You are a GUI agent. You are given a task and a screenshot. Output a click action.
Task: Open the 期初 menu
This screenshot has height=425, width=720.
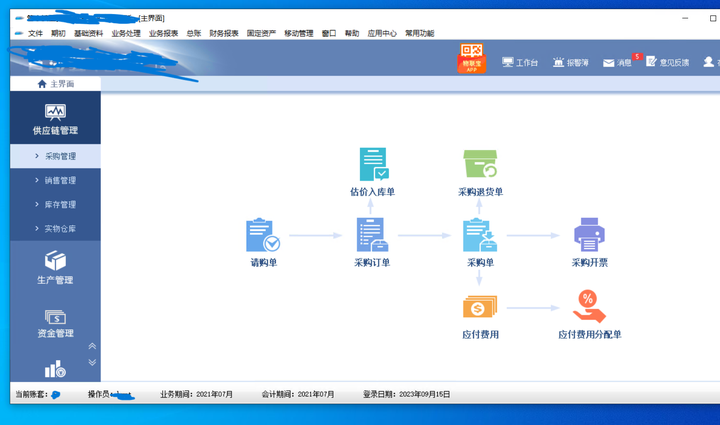(58, 33)
